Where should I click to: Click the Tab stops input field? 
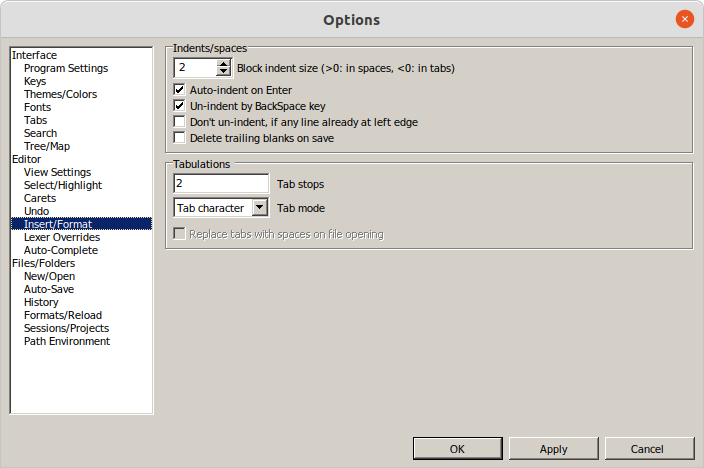coord(221,184)
